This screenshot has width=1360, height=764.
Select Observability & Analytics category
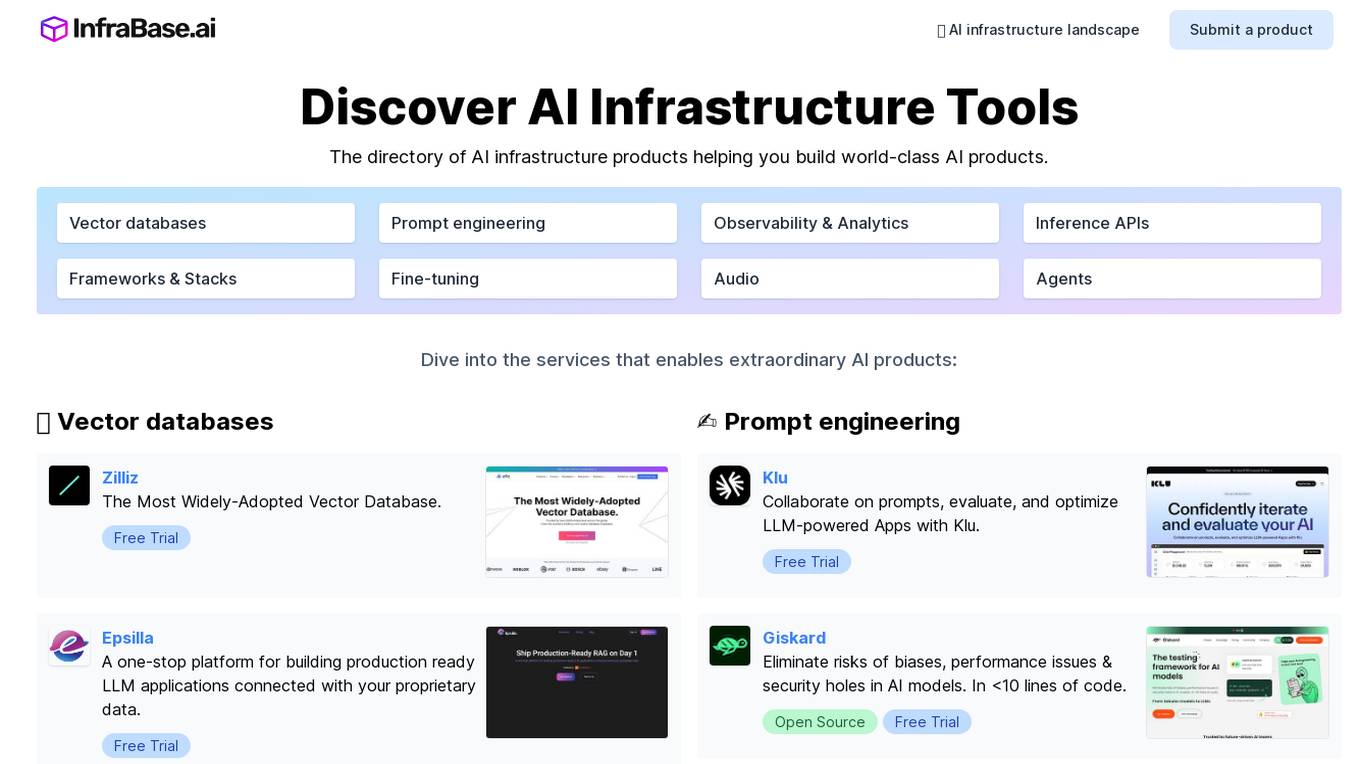pos(850,223)
